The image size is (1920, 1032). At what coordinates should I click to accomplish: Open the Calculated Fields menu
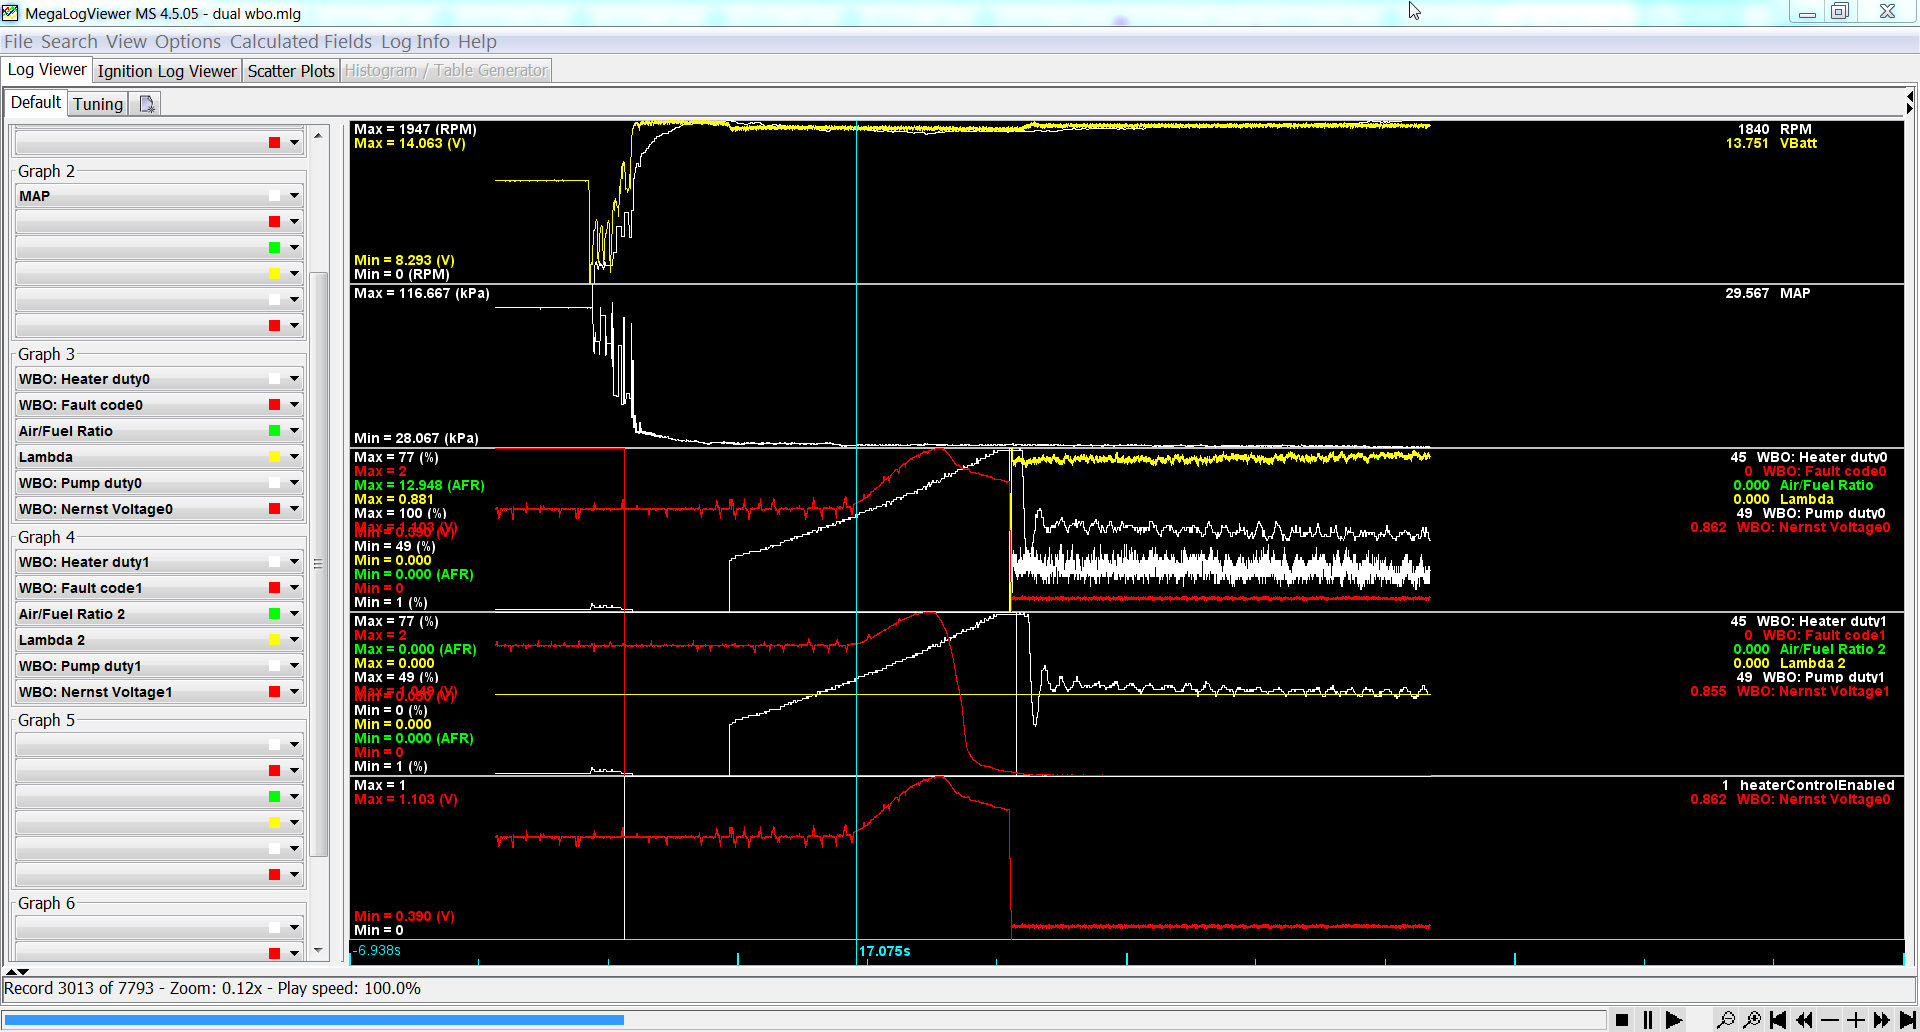coord(301,41)
